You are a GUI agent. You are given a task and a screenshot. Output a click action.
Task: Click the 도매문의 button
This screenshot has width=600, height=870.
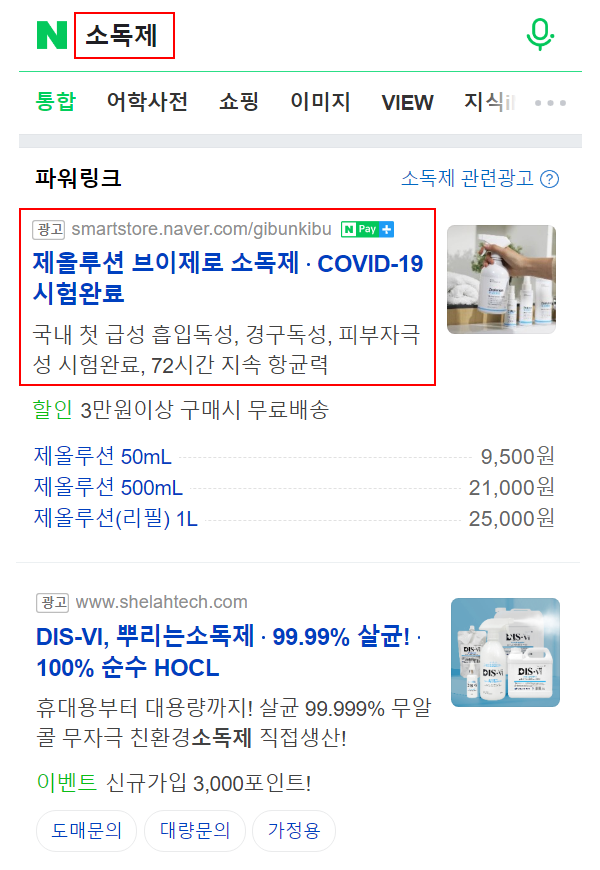(86, 831)
